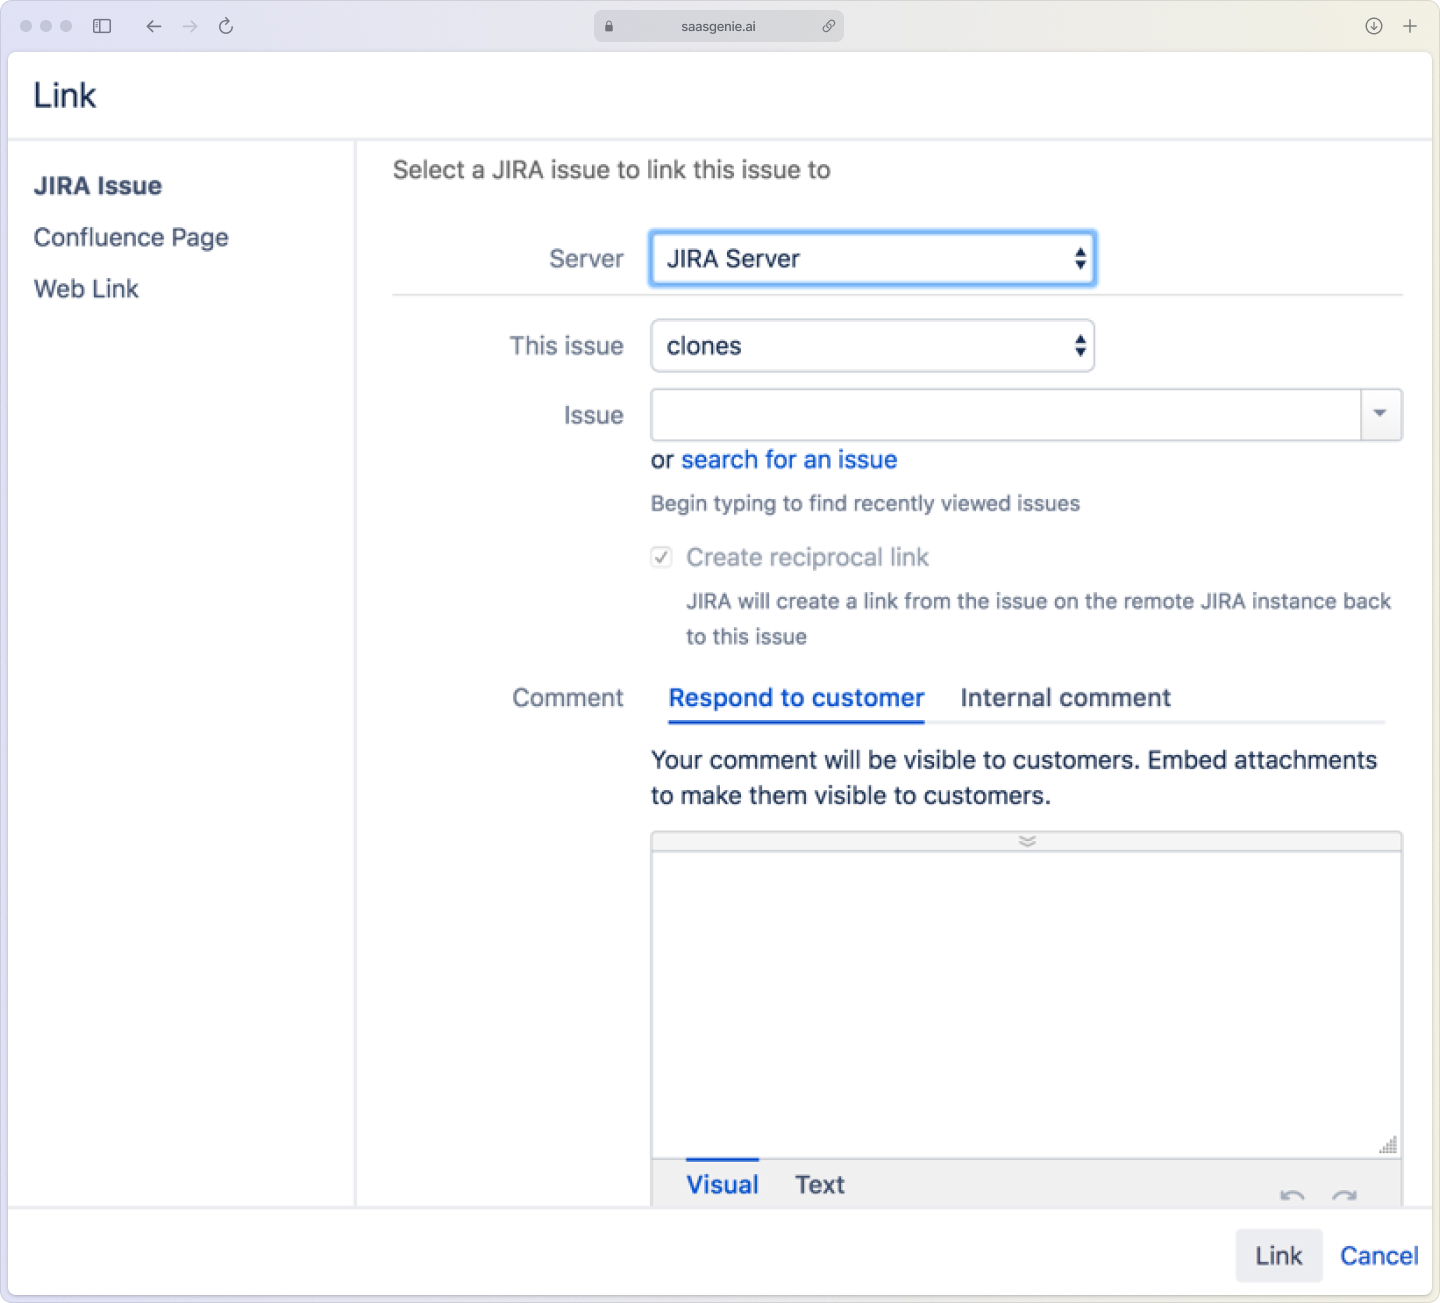Click the undo icon in the comment editor
Image resolution: width=1440 pixels, height=1303 pixels.
point(1291,1196)
